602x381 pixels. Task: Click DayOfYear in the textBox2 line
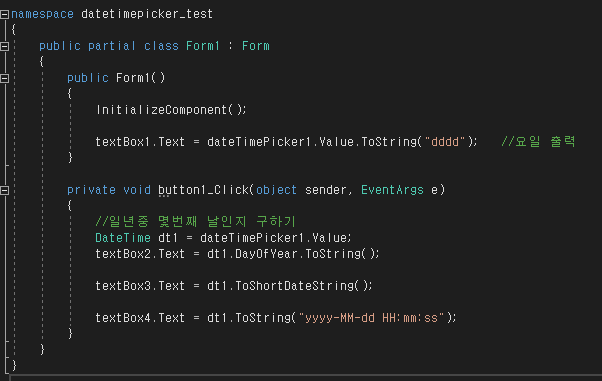pyautogui.click(x=266, y=253)
